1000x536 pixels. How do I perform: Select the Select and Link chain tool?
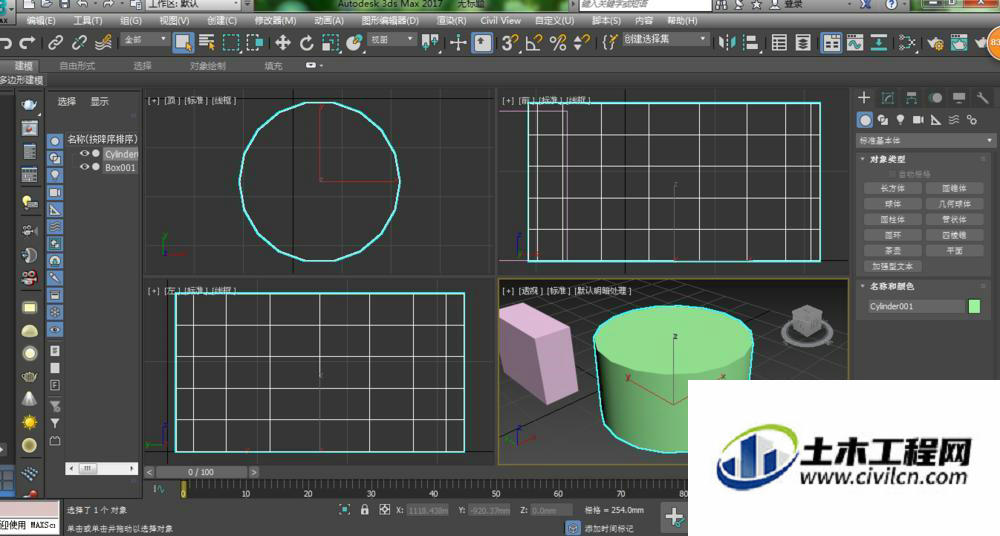click(55, 43)
